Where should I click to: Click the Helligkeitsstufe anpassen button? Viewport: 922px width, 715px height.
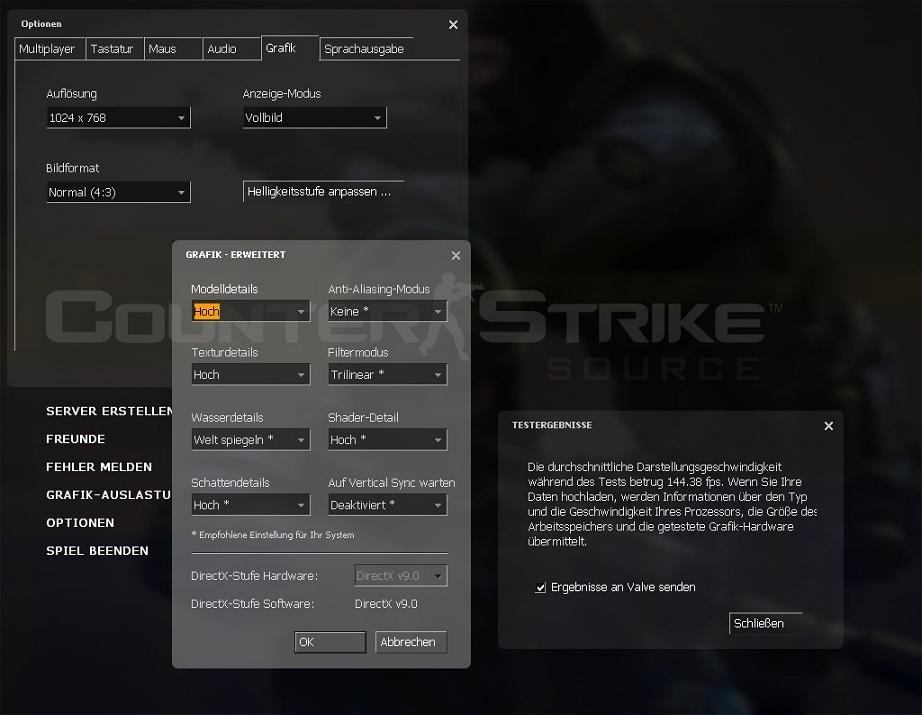point(323,192)
